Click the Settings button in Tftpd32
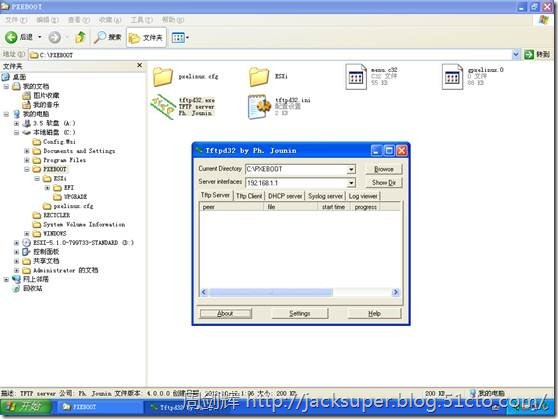This screenshot has width=558, height=419. [300, 313]
